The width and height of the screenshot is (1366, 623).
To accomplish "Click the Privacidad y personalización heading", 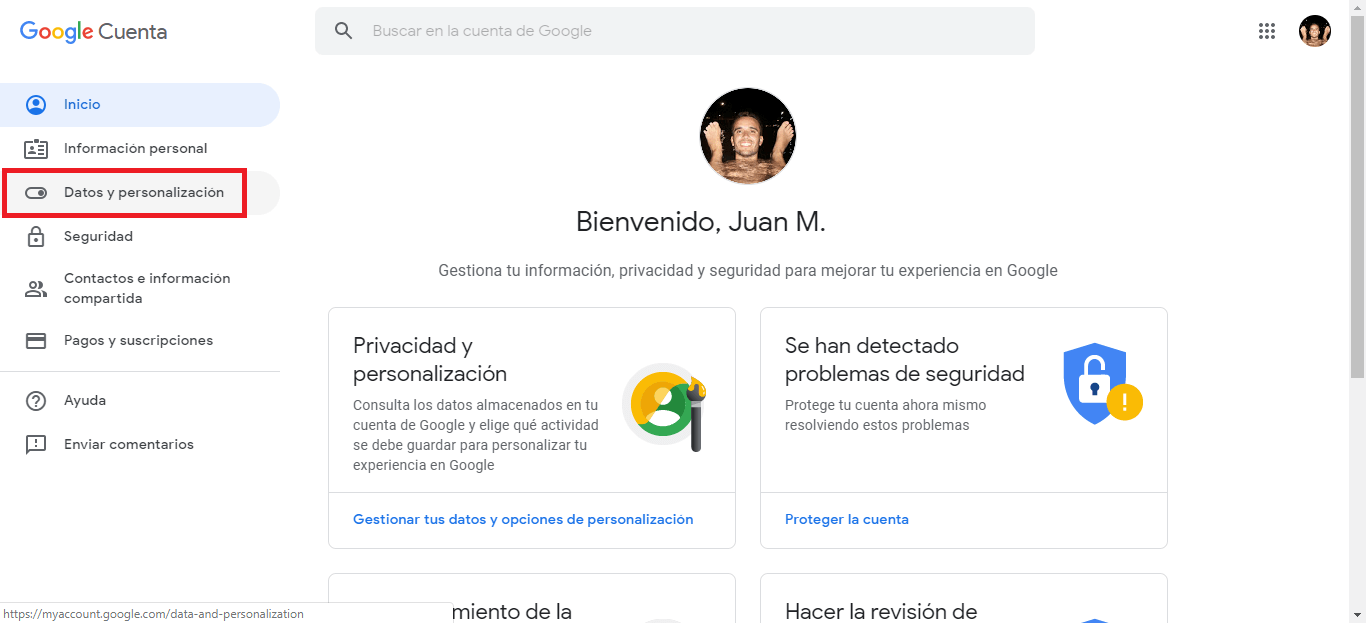I will pyautogui.click(x=430, y=360).
